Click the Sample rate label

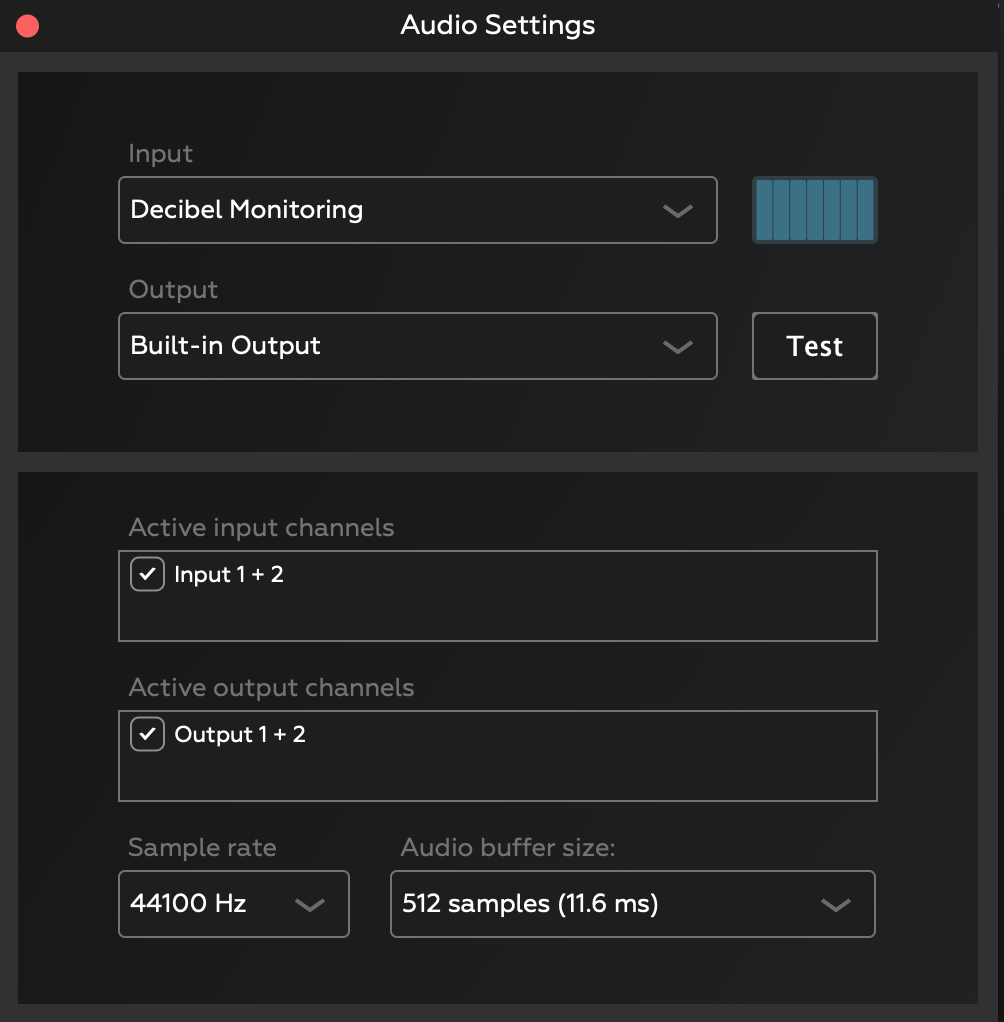202,848
